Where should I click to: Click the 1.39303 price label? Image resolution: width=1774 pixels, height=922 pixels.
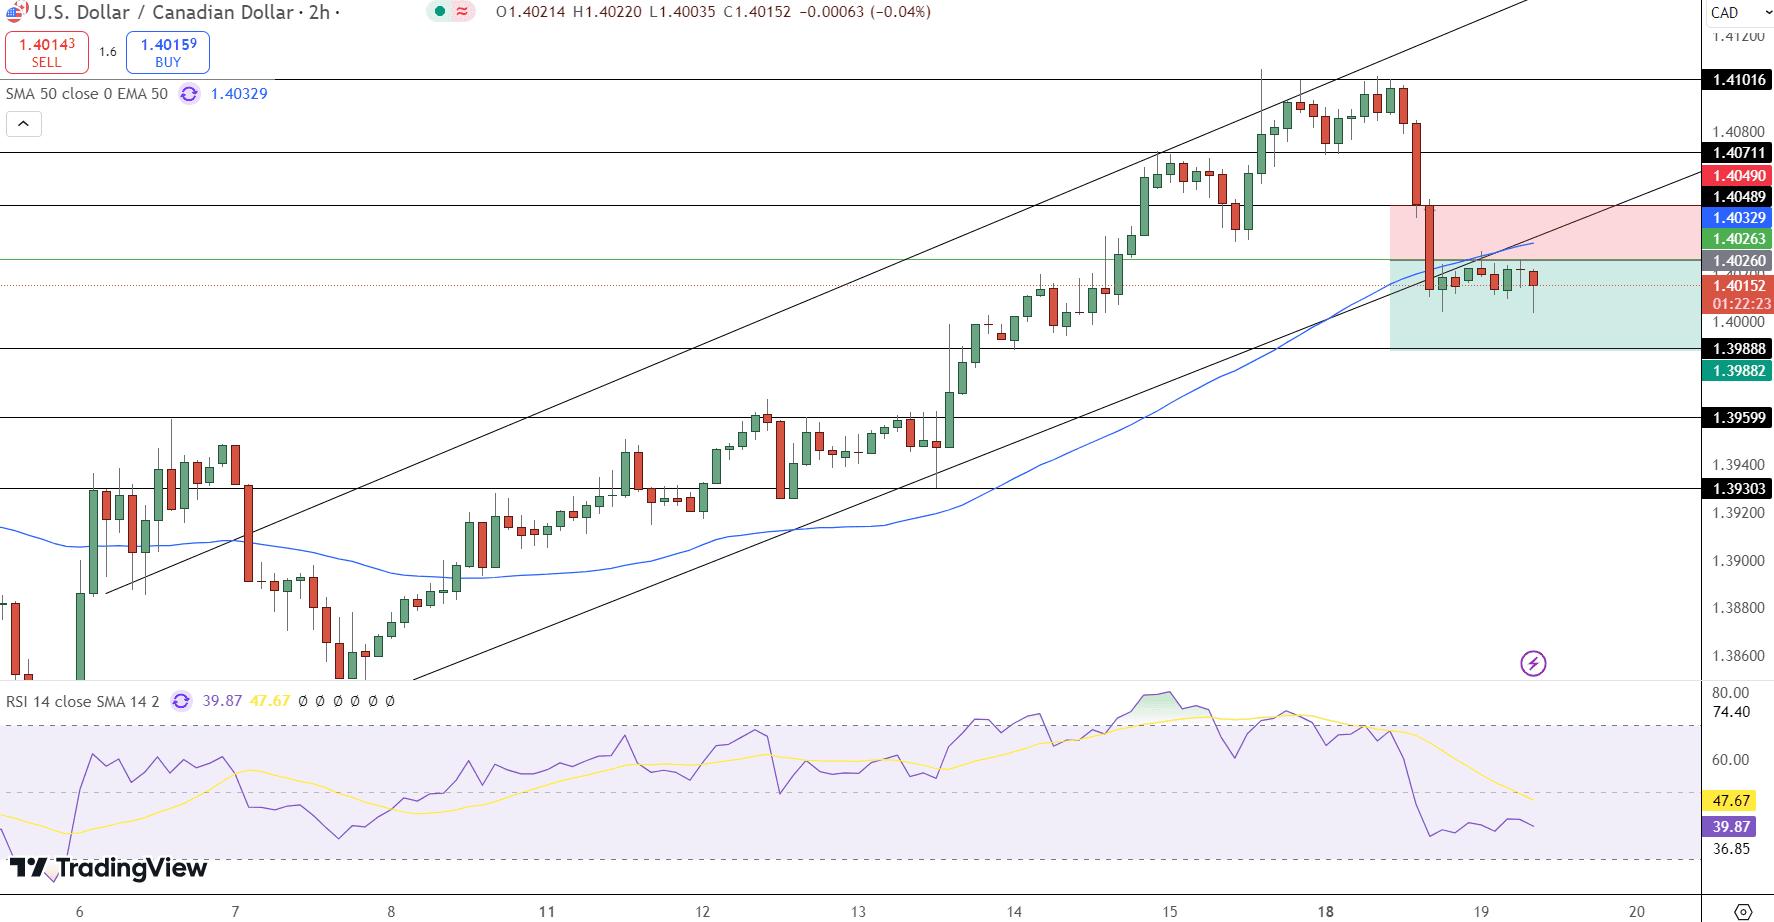point(1738,489)
